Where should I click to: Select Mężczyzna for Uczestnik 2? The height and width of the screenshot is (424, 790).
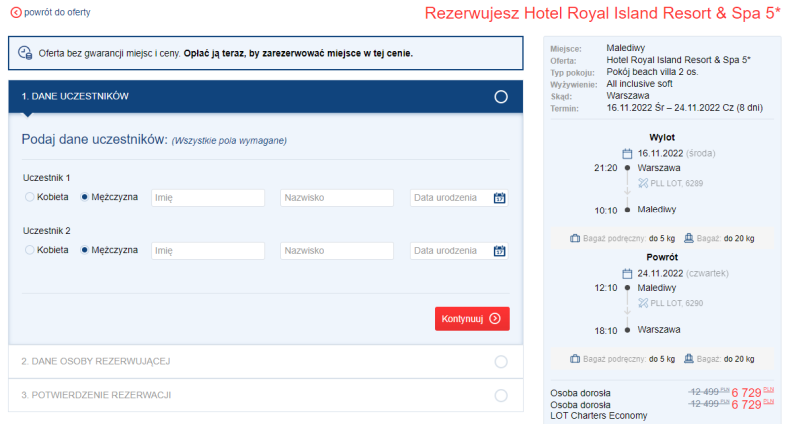click(85, 250)
